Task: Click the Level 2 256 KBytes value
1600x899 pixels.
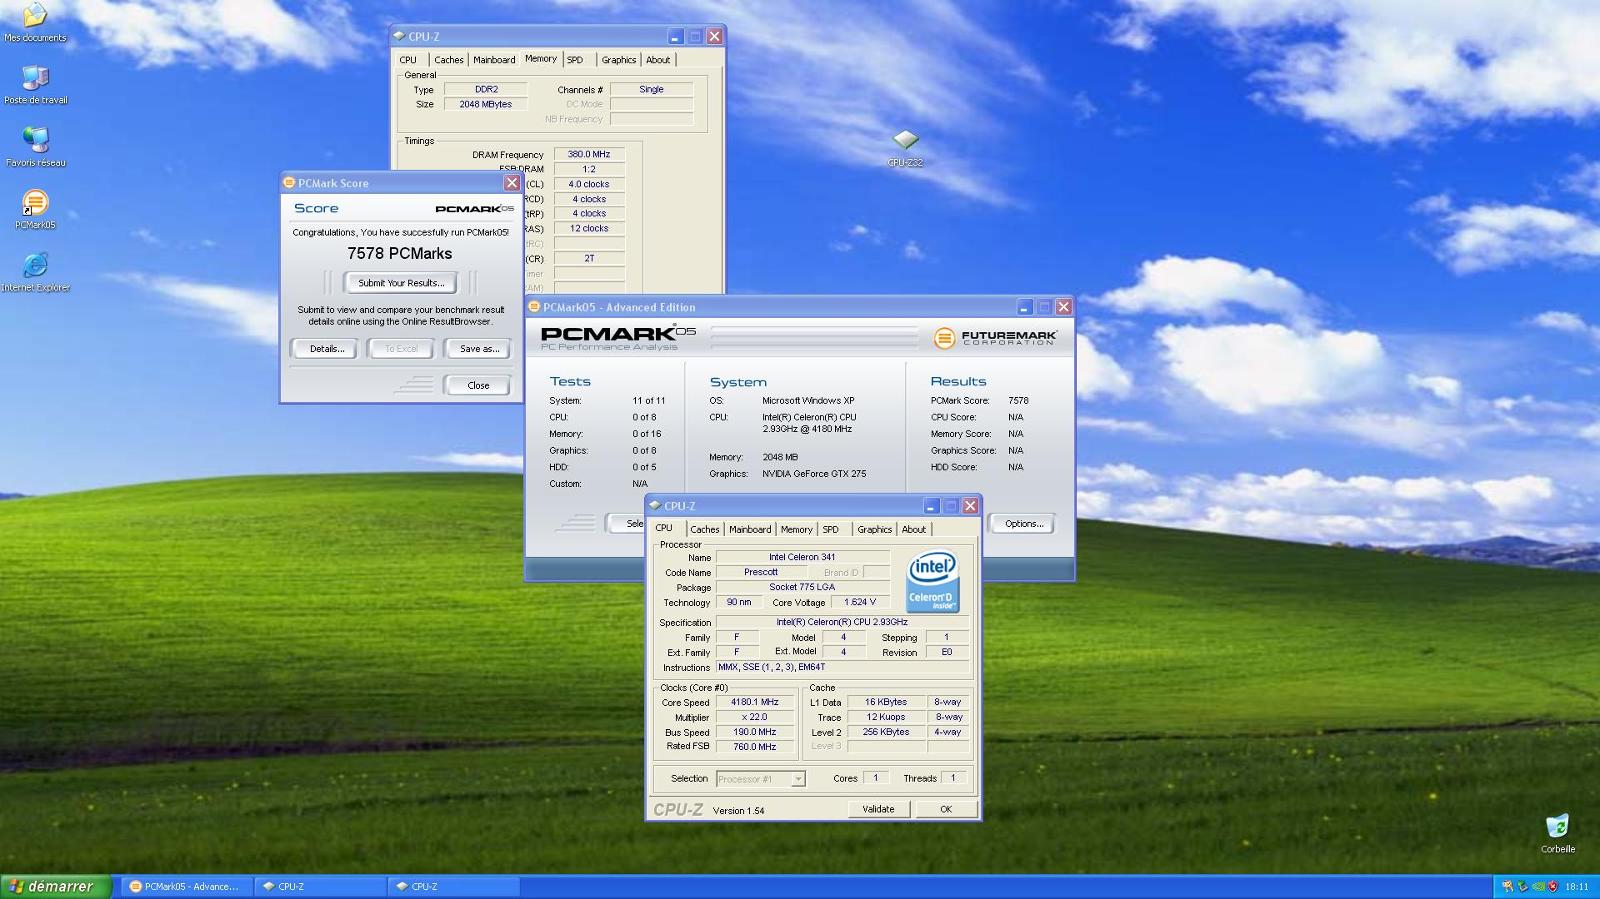Action: click(x=886, y=732)
